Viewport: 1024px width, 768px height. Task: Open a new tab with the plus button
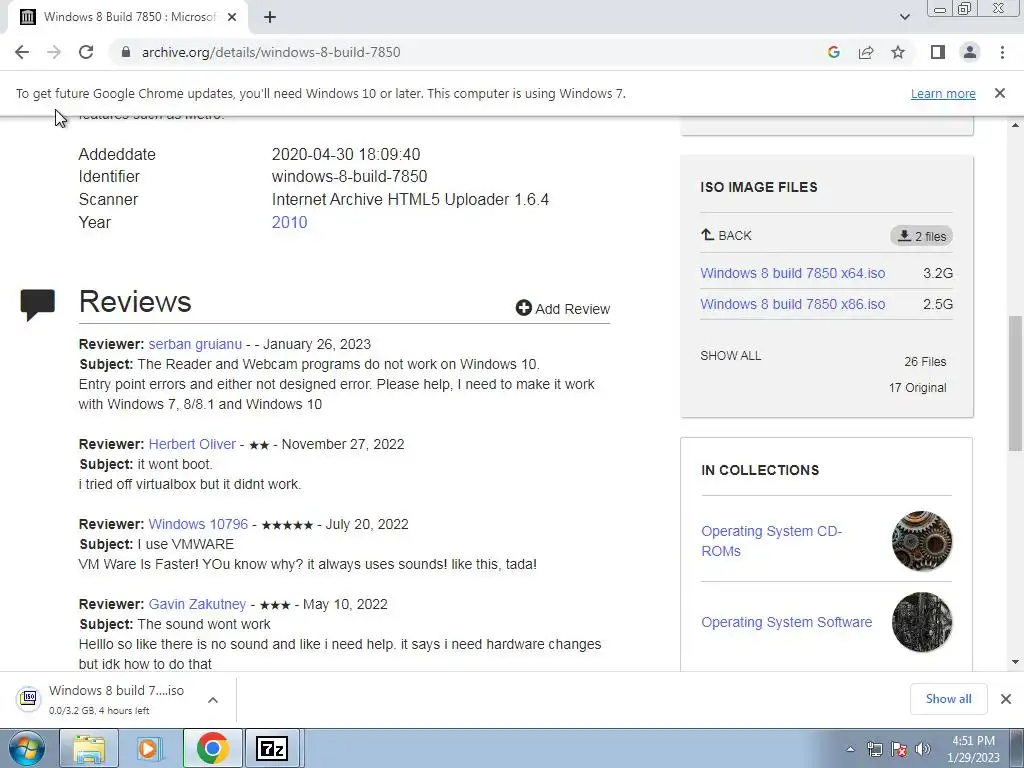270,17
